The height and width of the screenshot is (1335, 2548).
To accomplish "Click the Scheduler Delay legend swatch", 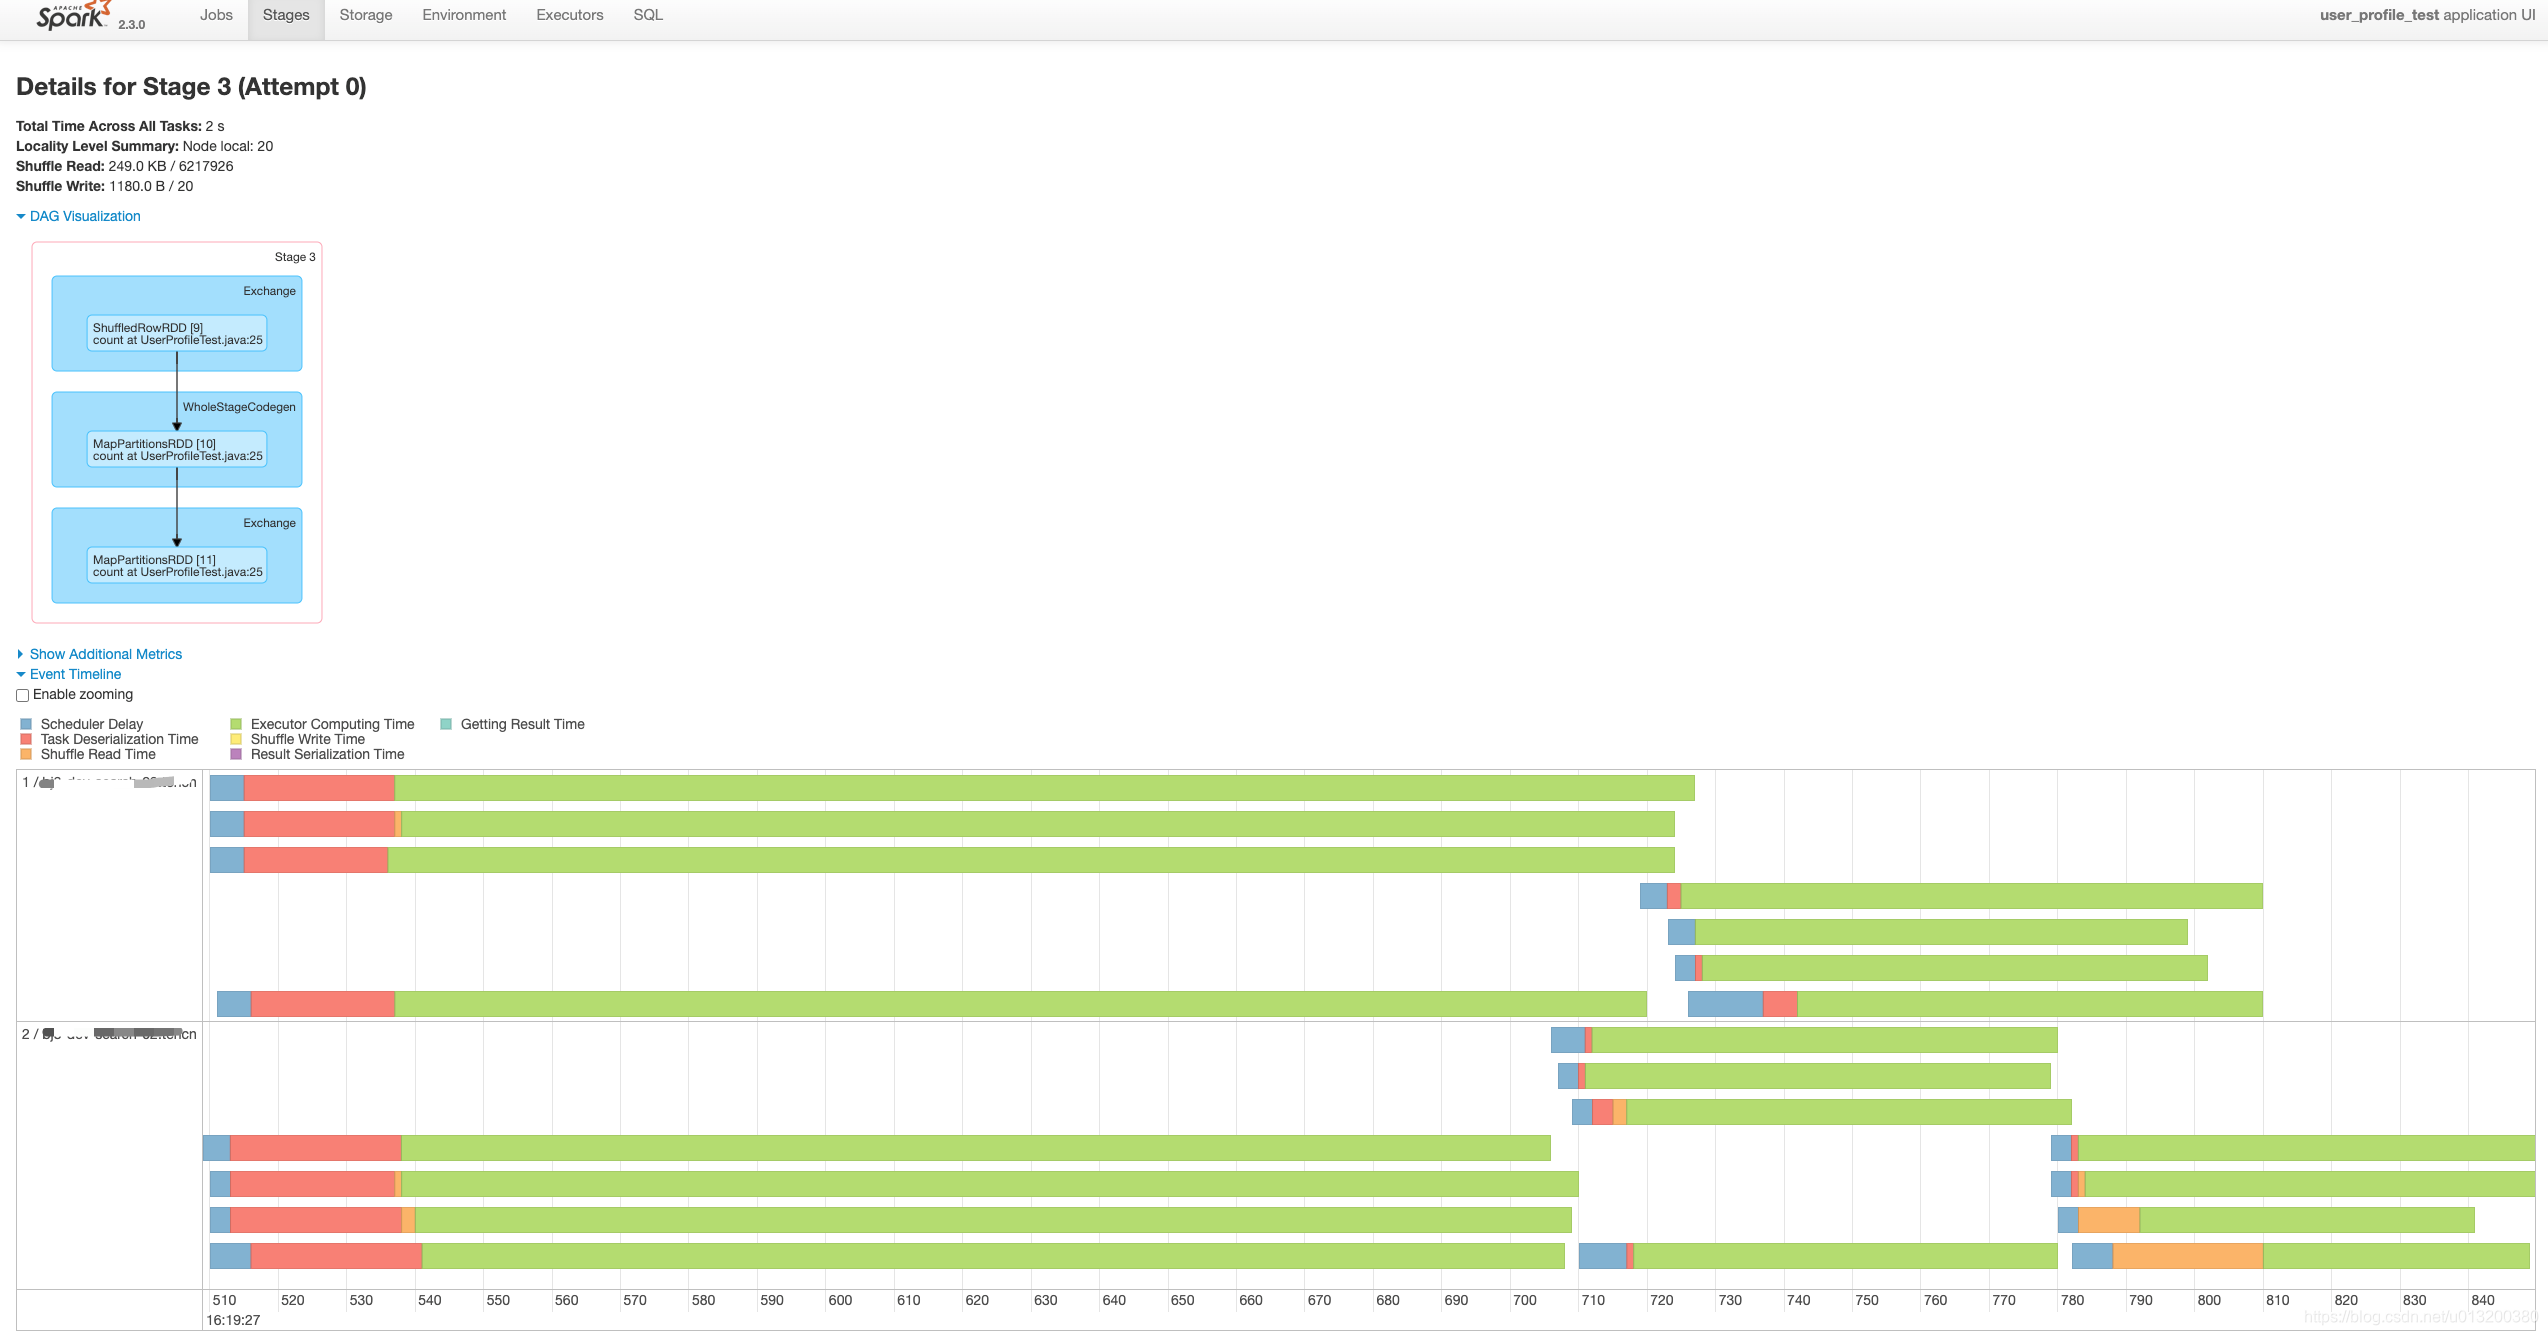I will (26, 724).
